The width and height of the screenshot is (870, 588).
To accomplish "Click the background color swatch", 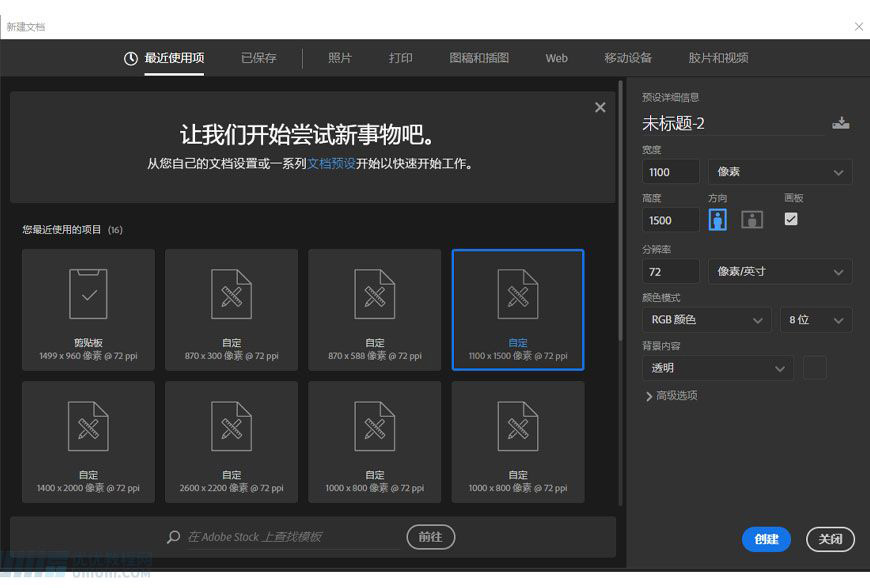I will pyautogui.click(x=814, y=367).
